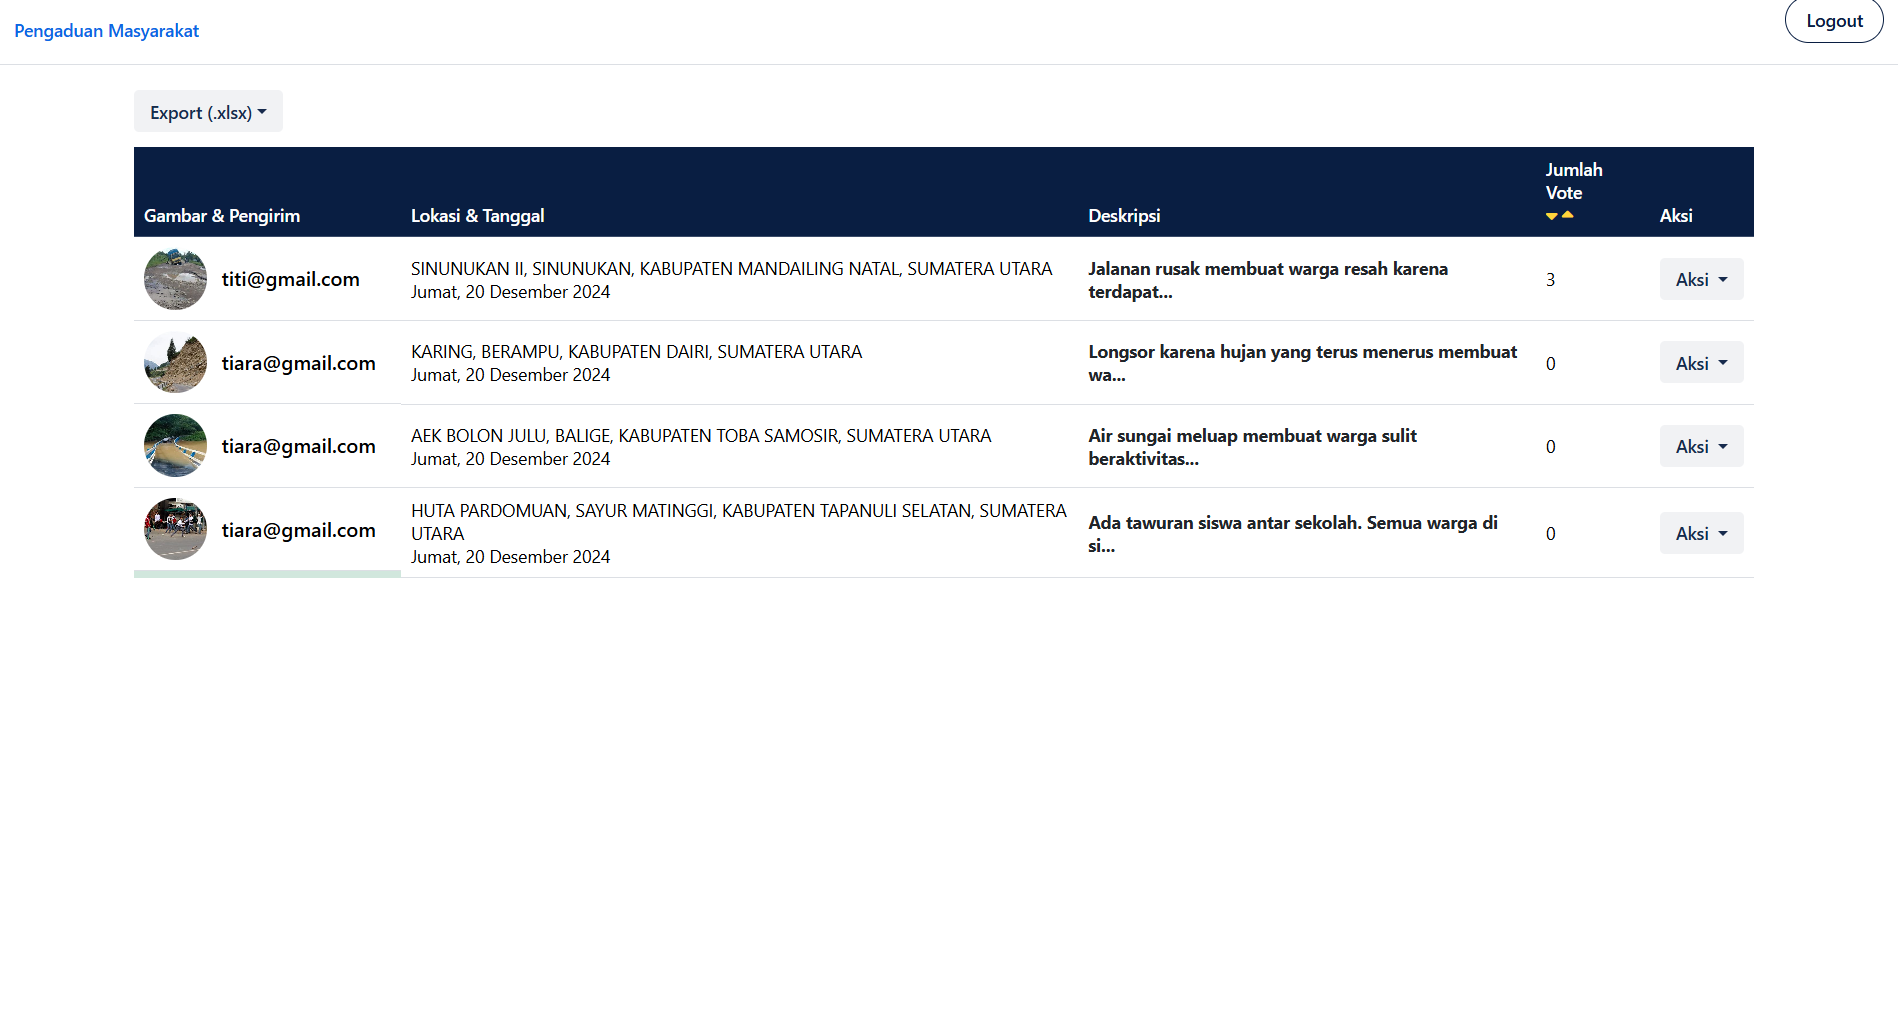The width and height of the screenshot is (1898, 1022).
Task: Open Aksi menu for Aek Bolon Julu complaint
Action: pyautogui.click(x=1700, y=447)
